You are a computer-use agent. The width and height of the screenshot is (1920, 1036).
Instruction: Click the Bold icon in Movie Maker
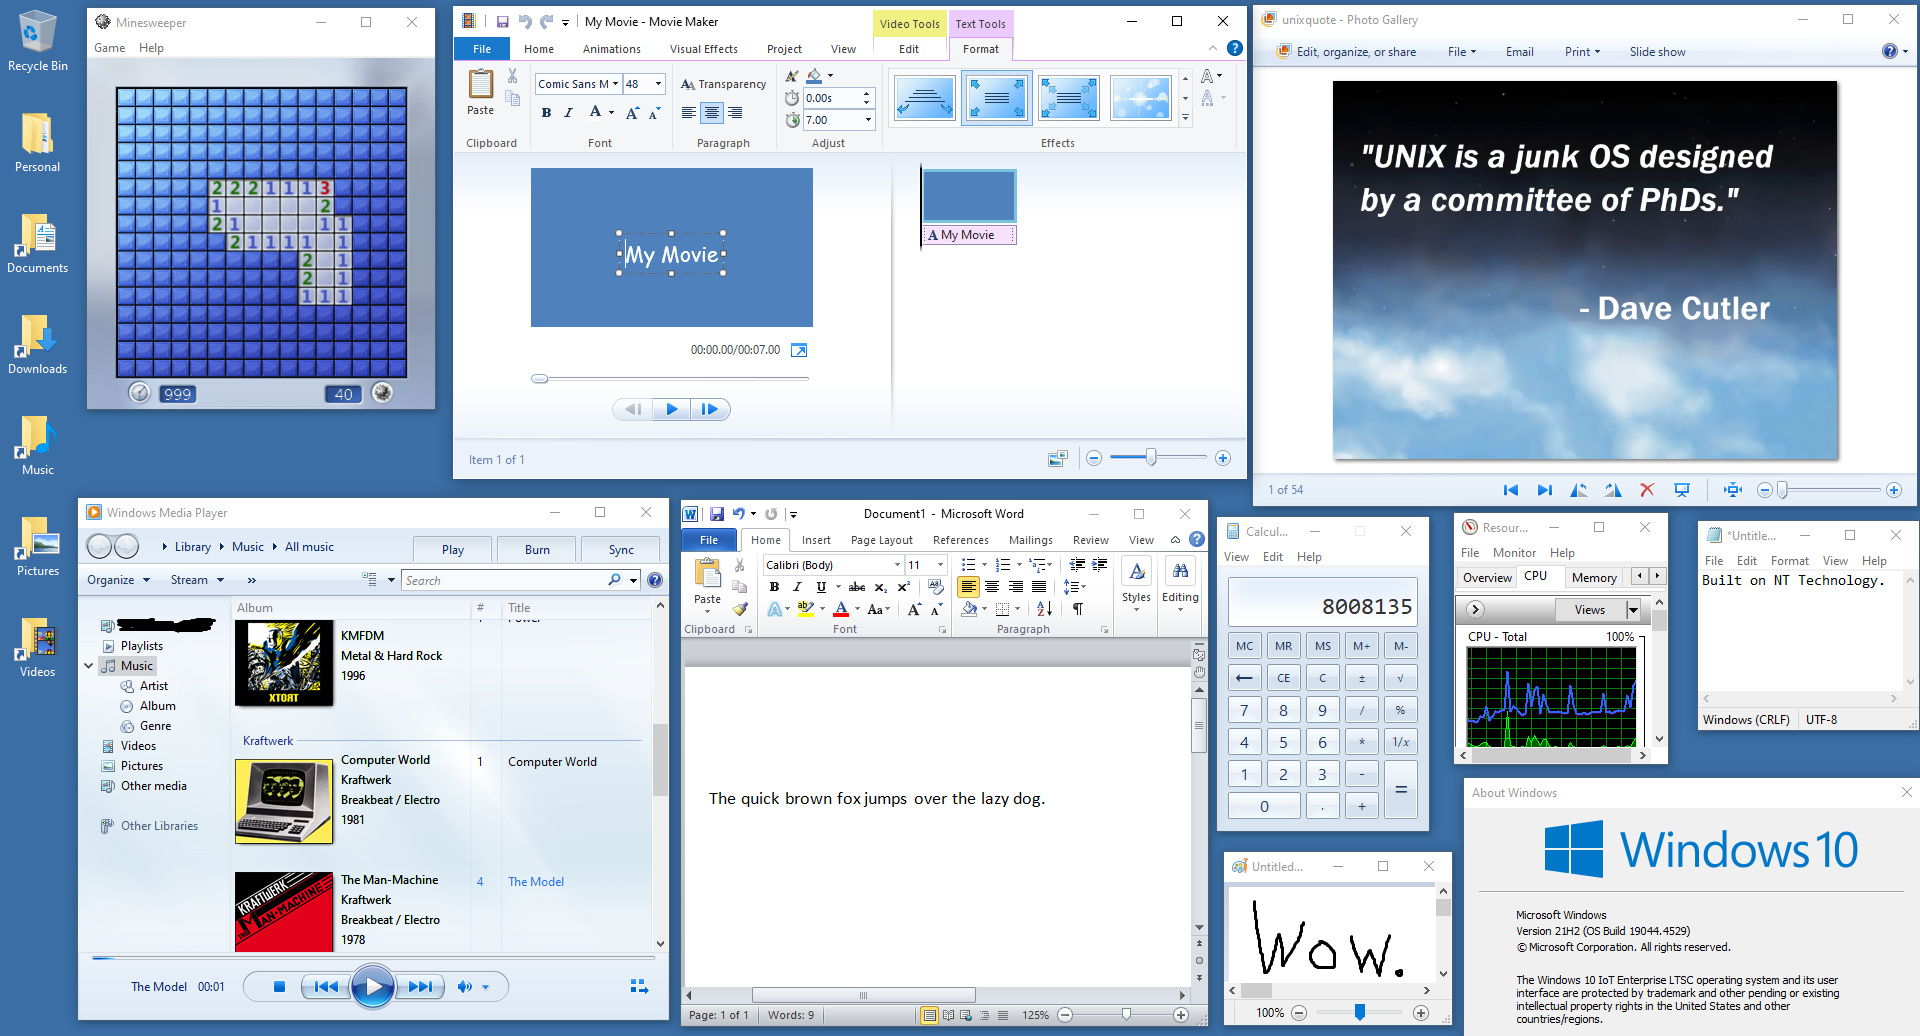546,113
